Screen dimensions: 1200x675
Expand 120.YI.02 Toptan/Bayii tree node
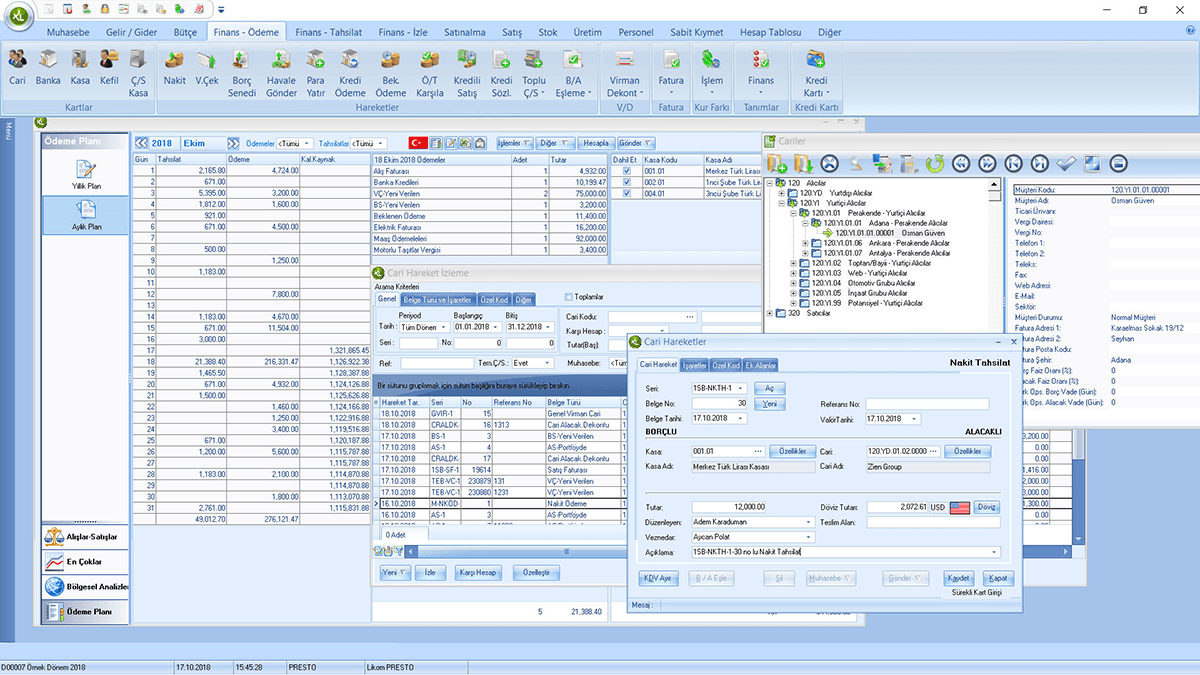(794, 263)
